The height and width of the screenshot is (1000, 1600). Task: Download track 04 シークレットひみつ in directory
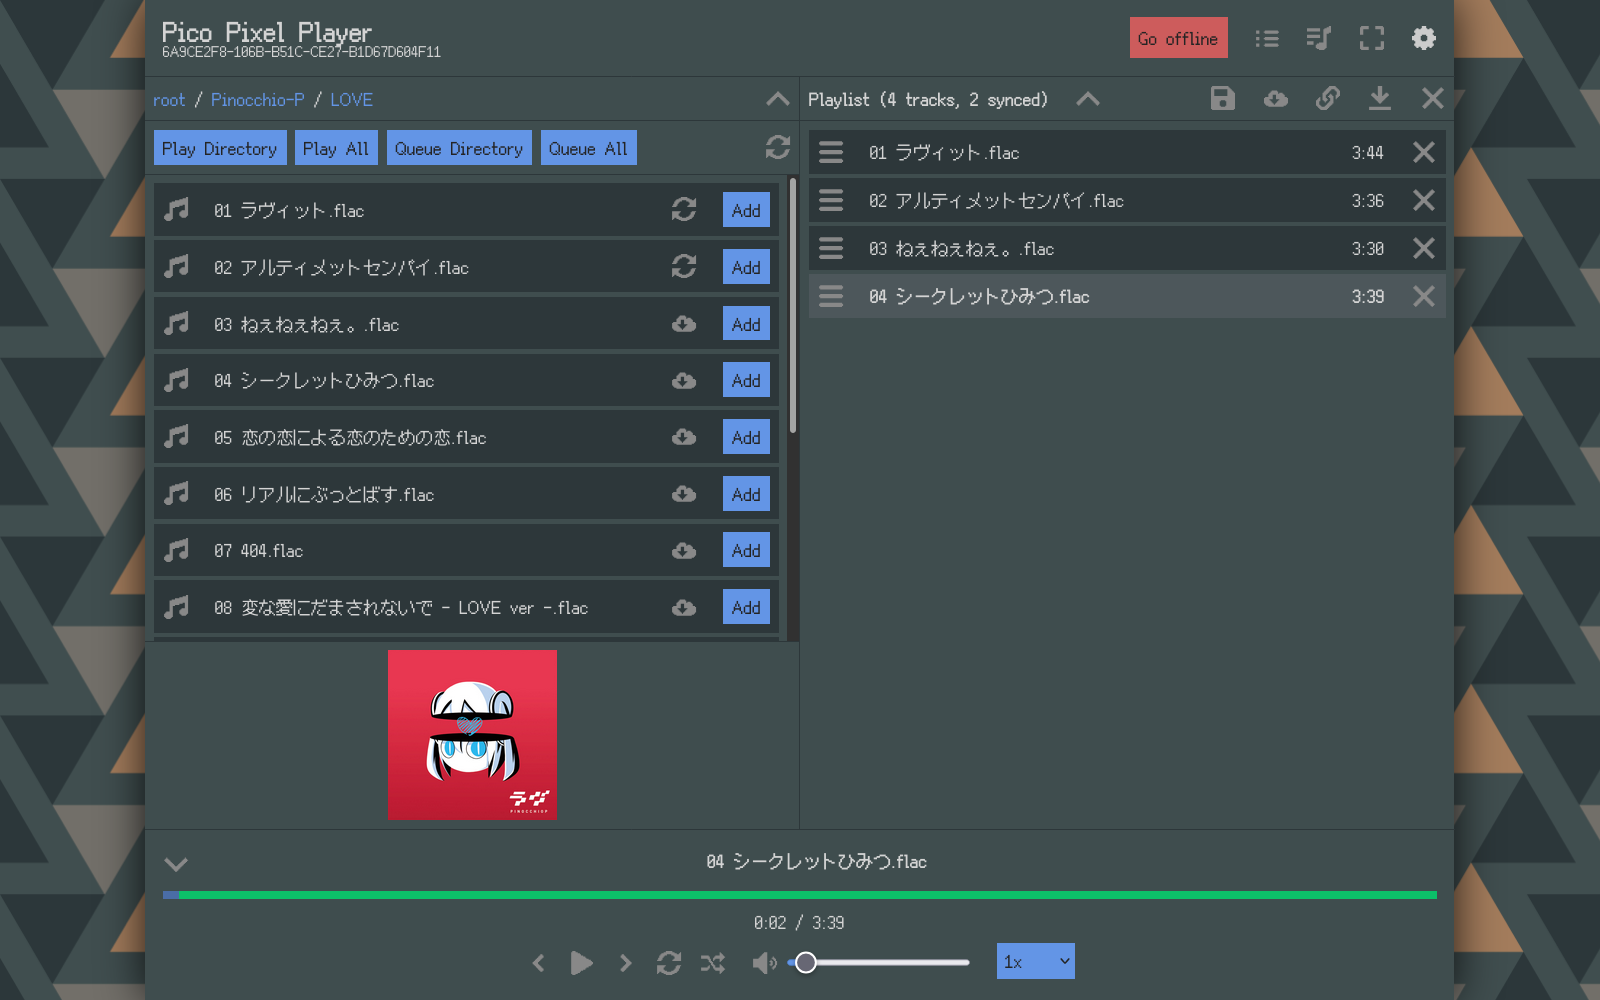point(684,380)
